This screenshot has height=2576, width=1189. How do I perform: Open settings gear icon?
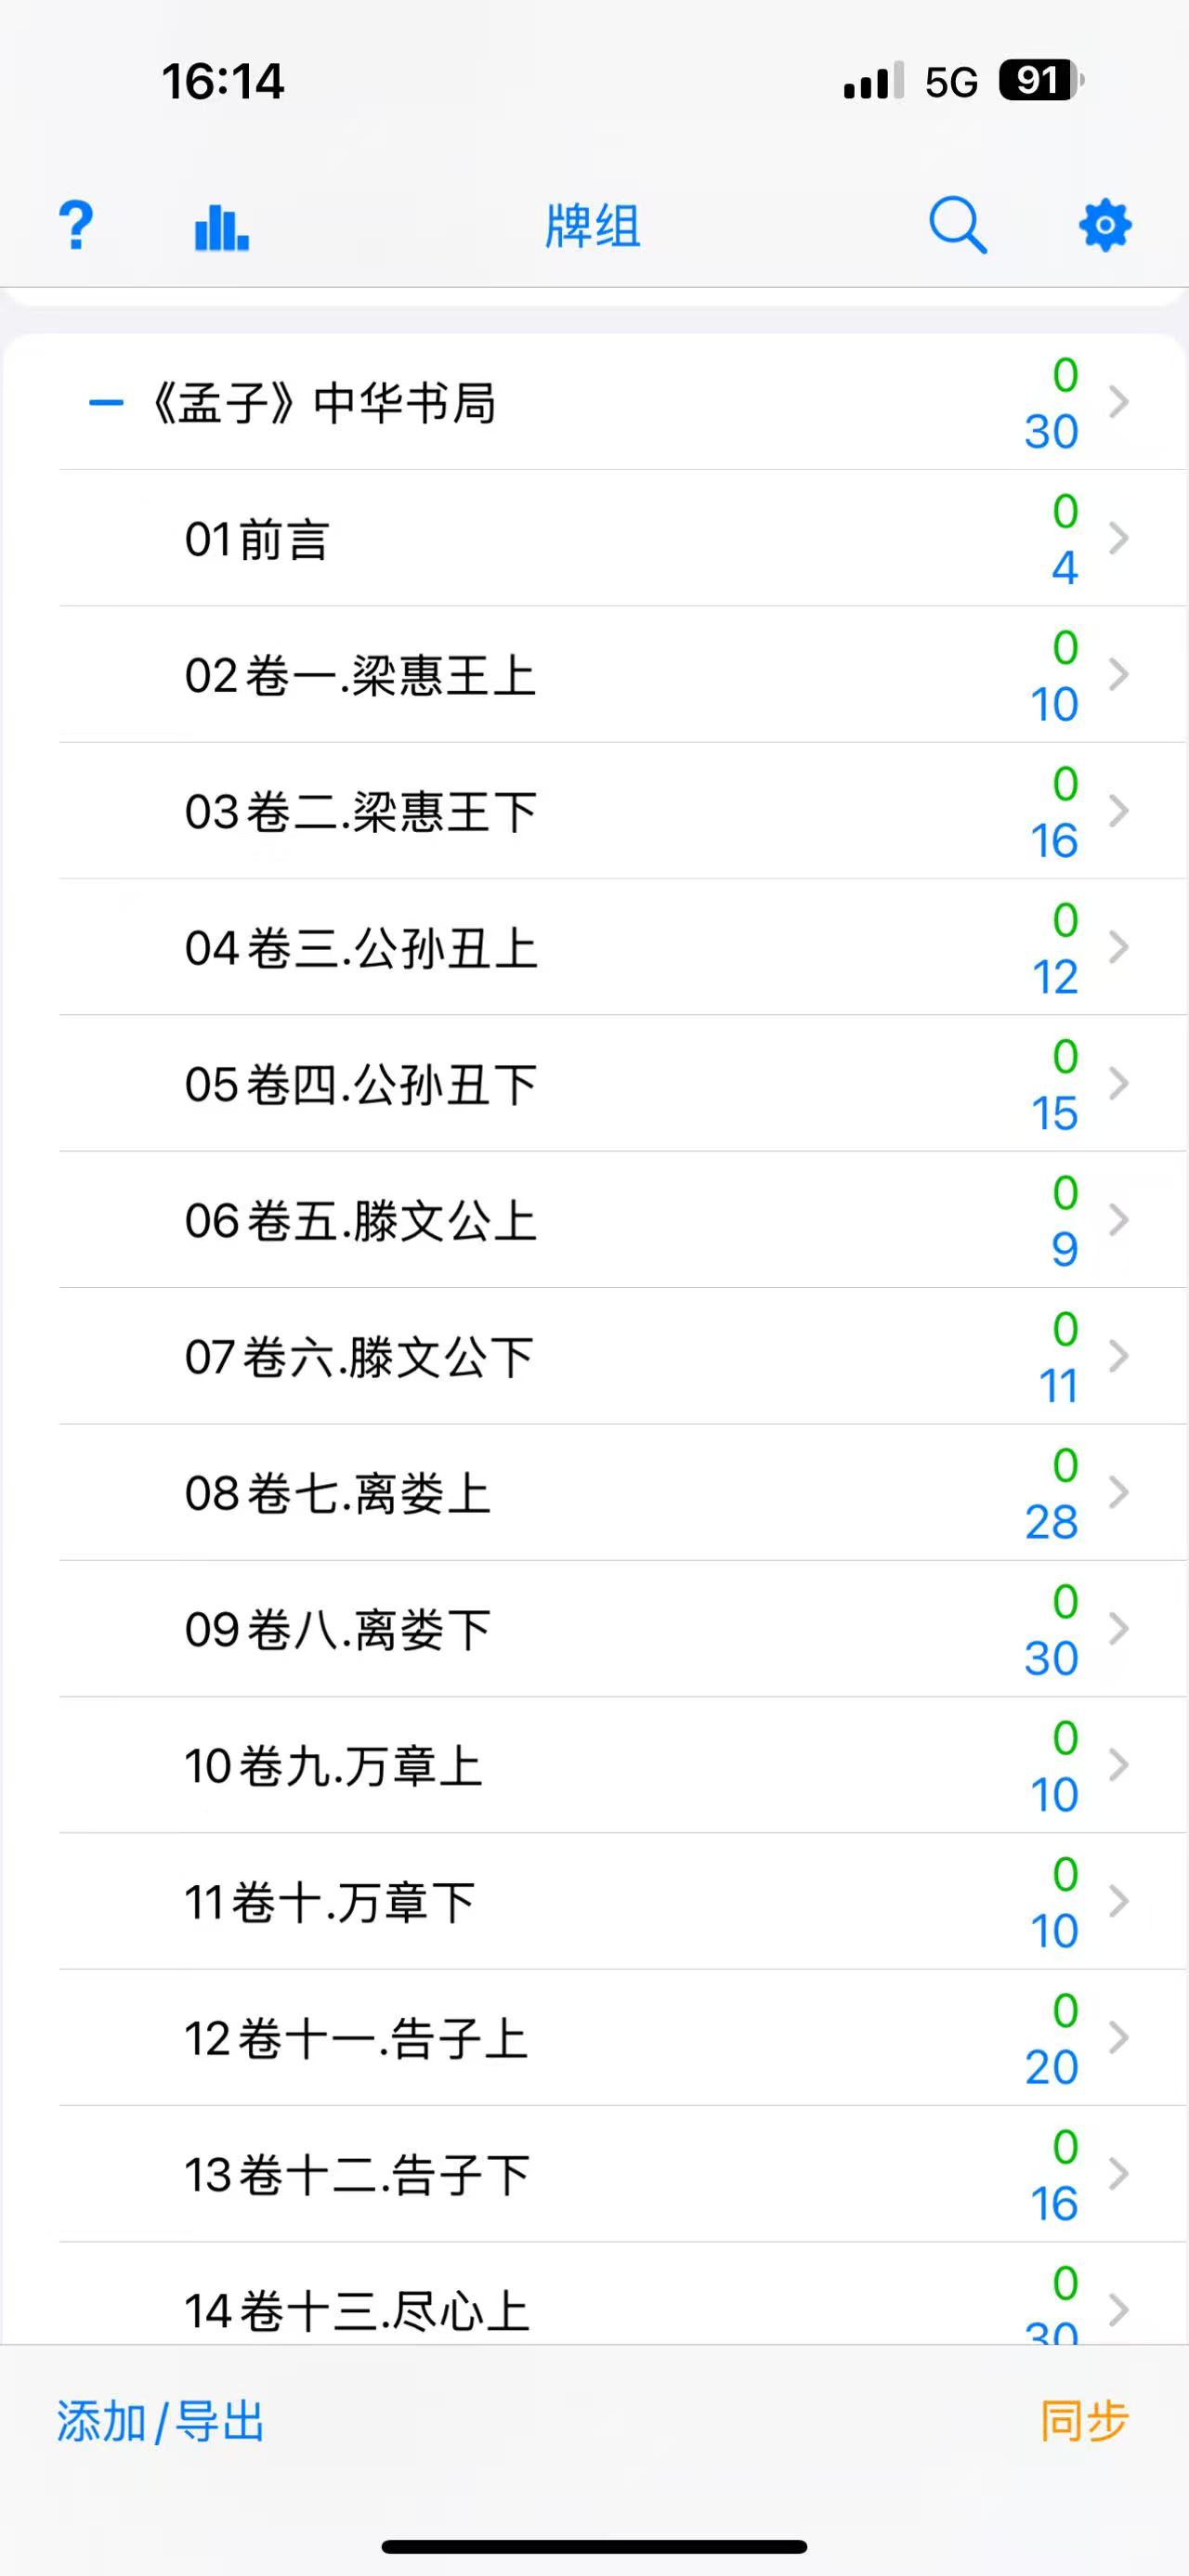[1104, 225]
